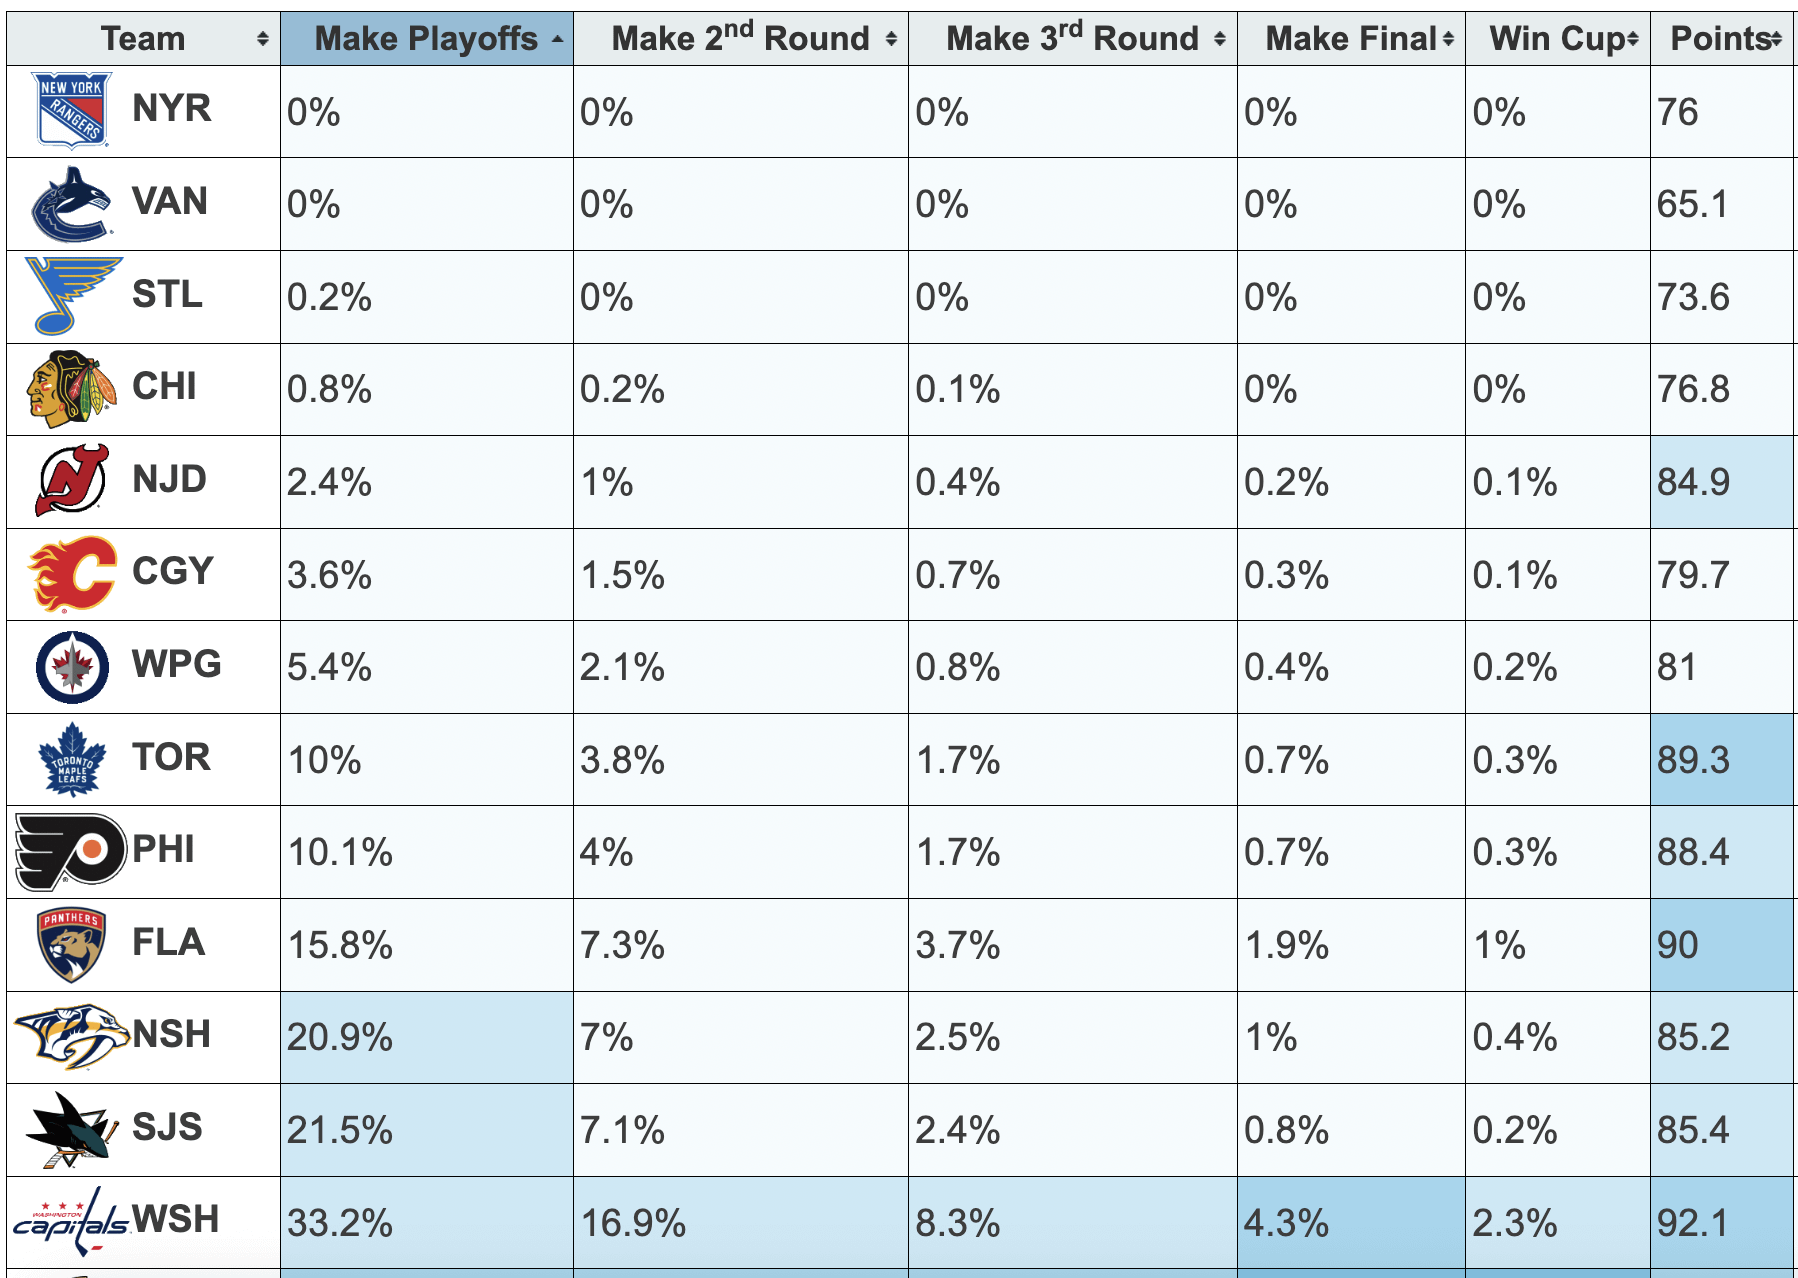Click the St. Louis Blues logo
Image resolution: width=1798 pixels, height=1278 pixels.
(x=71, y=296)
